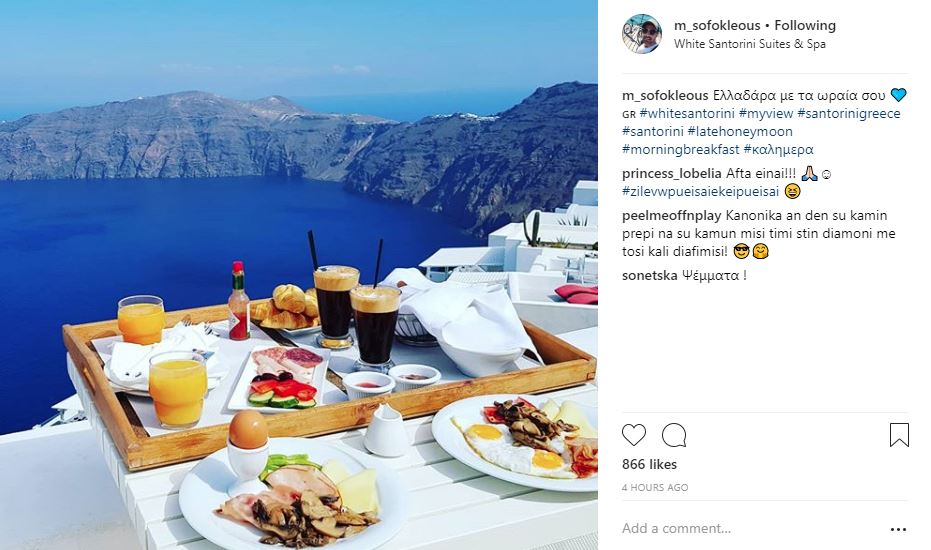Toggle the Following button
931x550 pixels.
click(x=805, y=26)
